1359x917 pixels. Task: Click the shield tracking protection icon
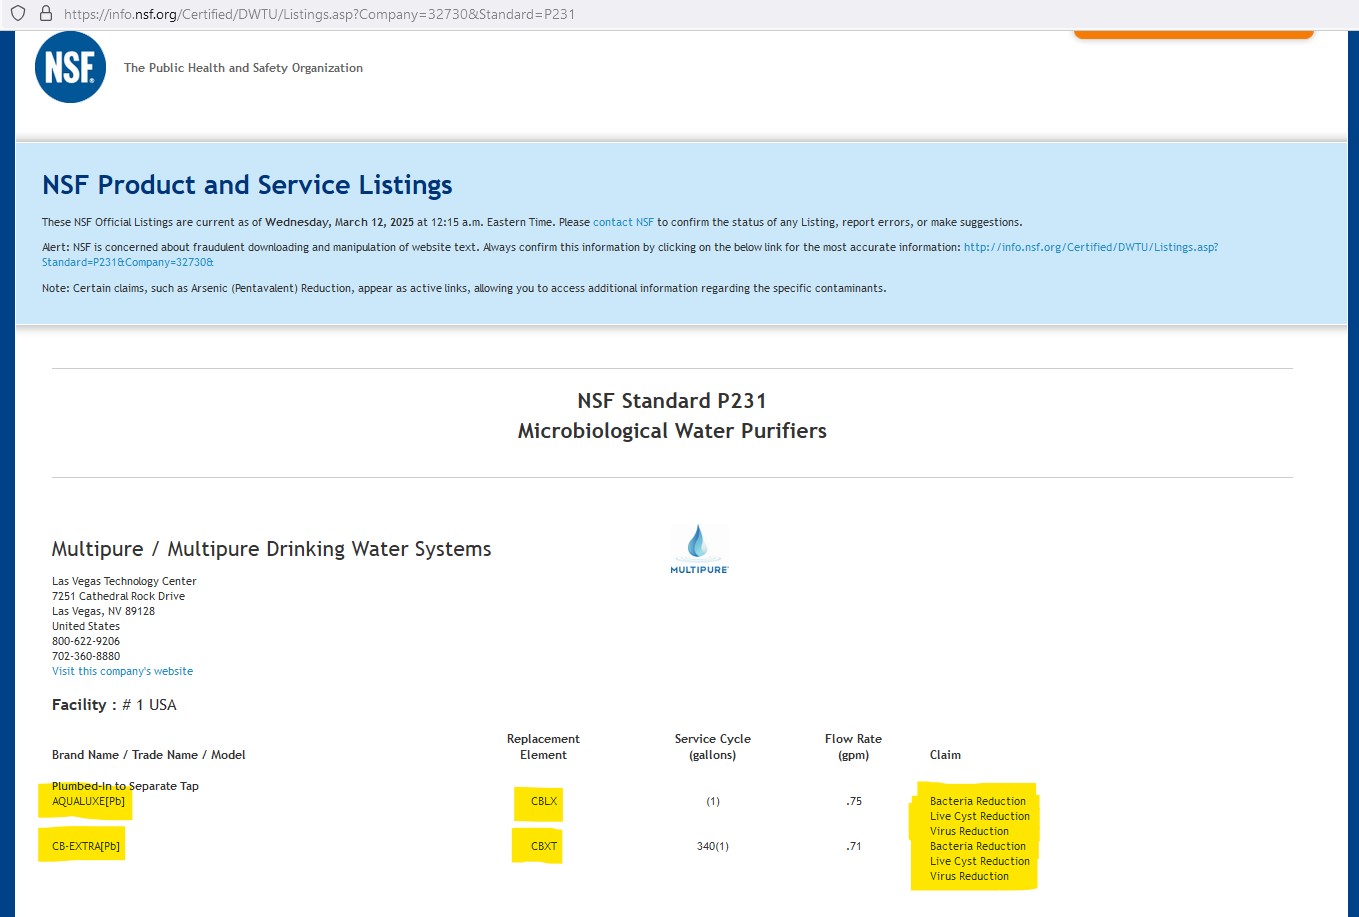pyautogui.click(x=17, y=14)
